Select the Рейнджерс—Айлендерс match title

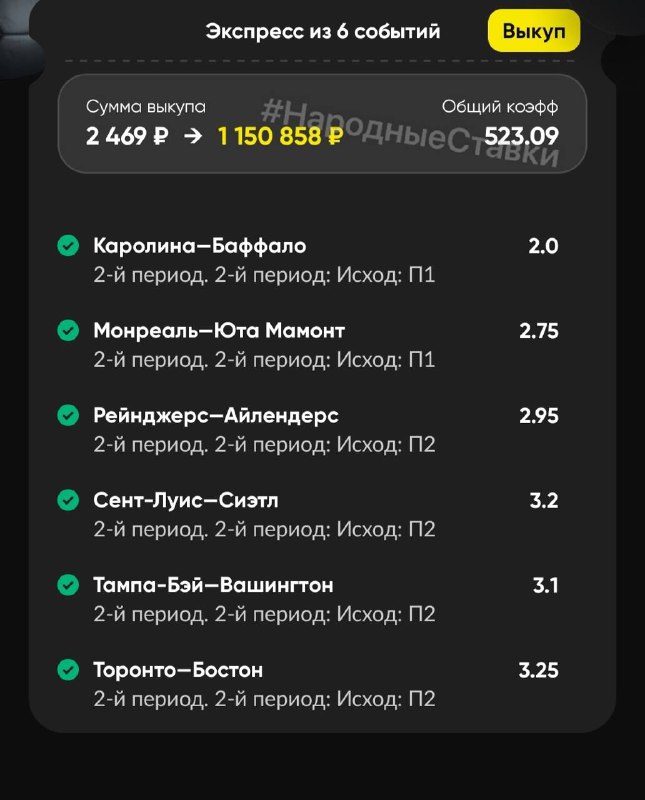[216, 415]
